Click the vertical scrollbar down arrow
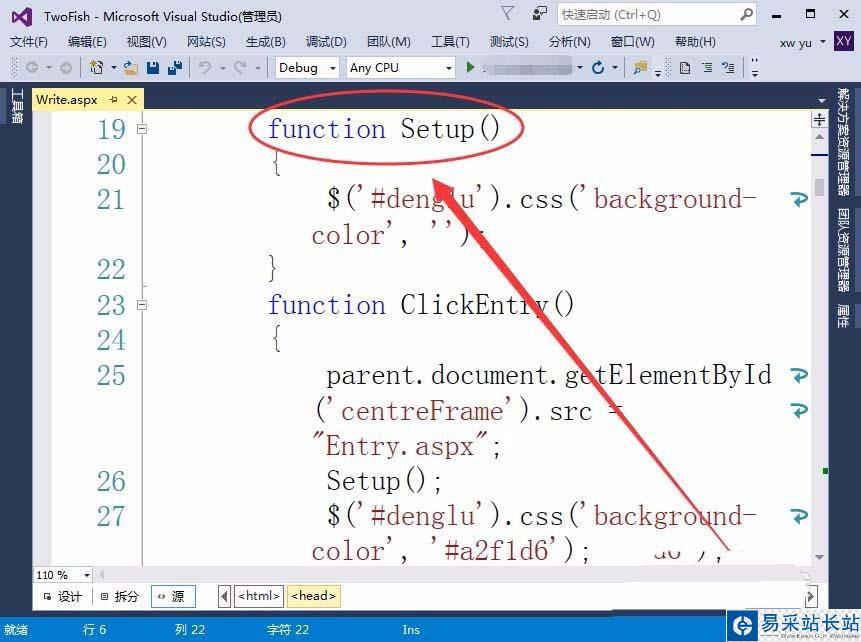 (819, 557)
